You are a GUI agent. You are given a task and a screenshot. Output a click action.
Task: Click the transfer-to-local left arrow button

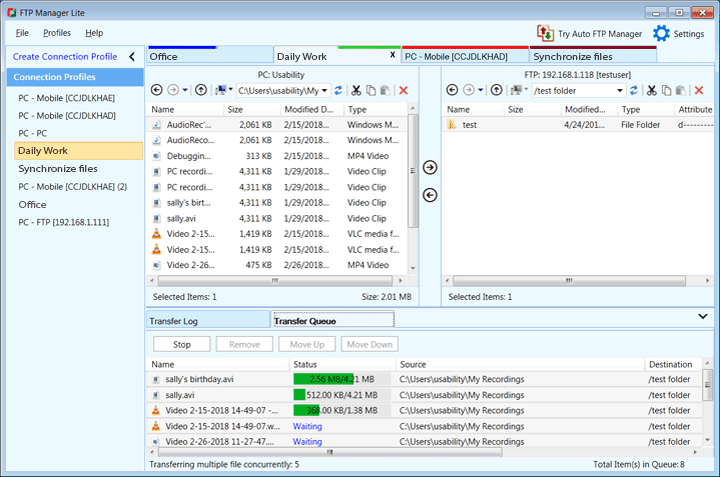tap(430, 194)
